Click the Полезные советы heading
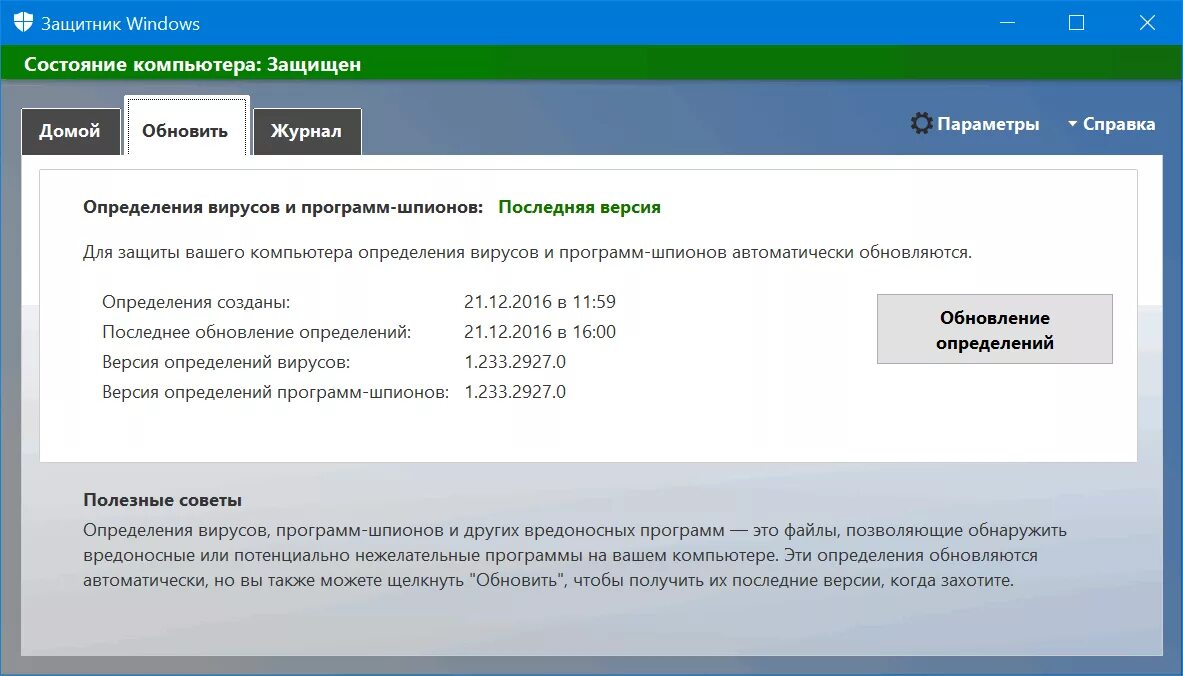1183x676 pixels. coord(162,500)
